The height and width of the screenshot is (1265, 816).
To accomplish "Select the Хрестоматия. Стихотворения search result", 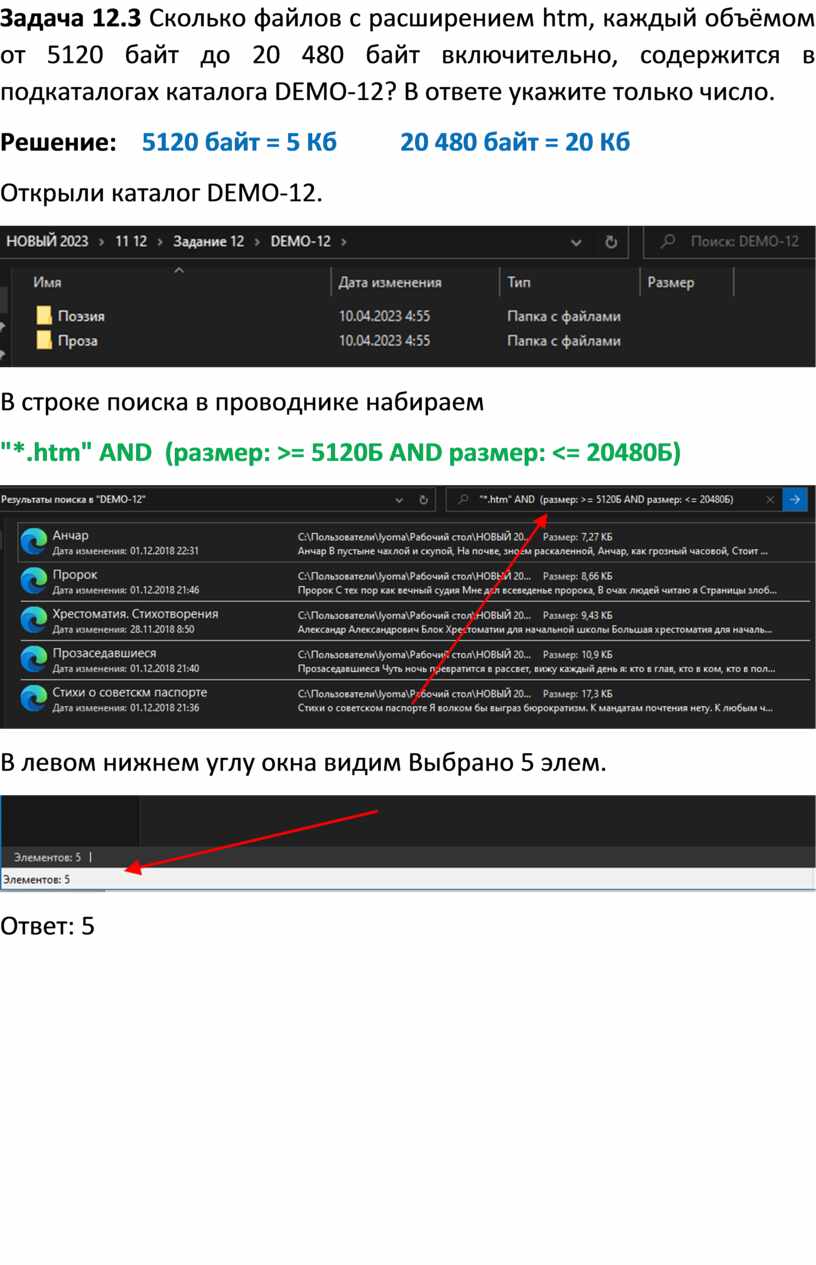I will [x=135, y=614].
